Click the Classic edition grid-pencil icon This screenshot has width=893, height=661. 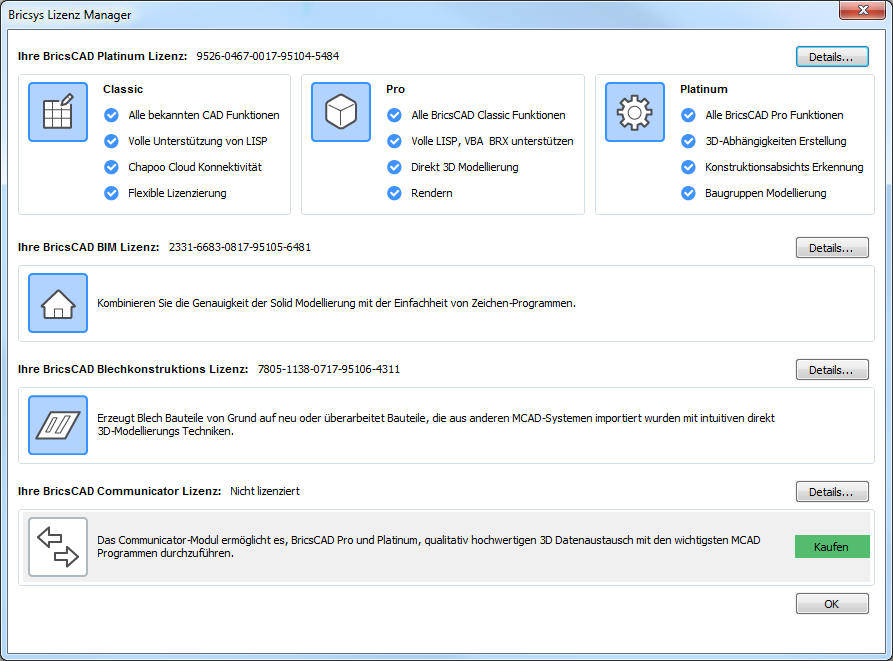58,112
